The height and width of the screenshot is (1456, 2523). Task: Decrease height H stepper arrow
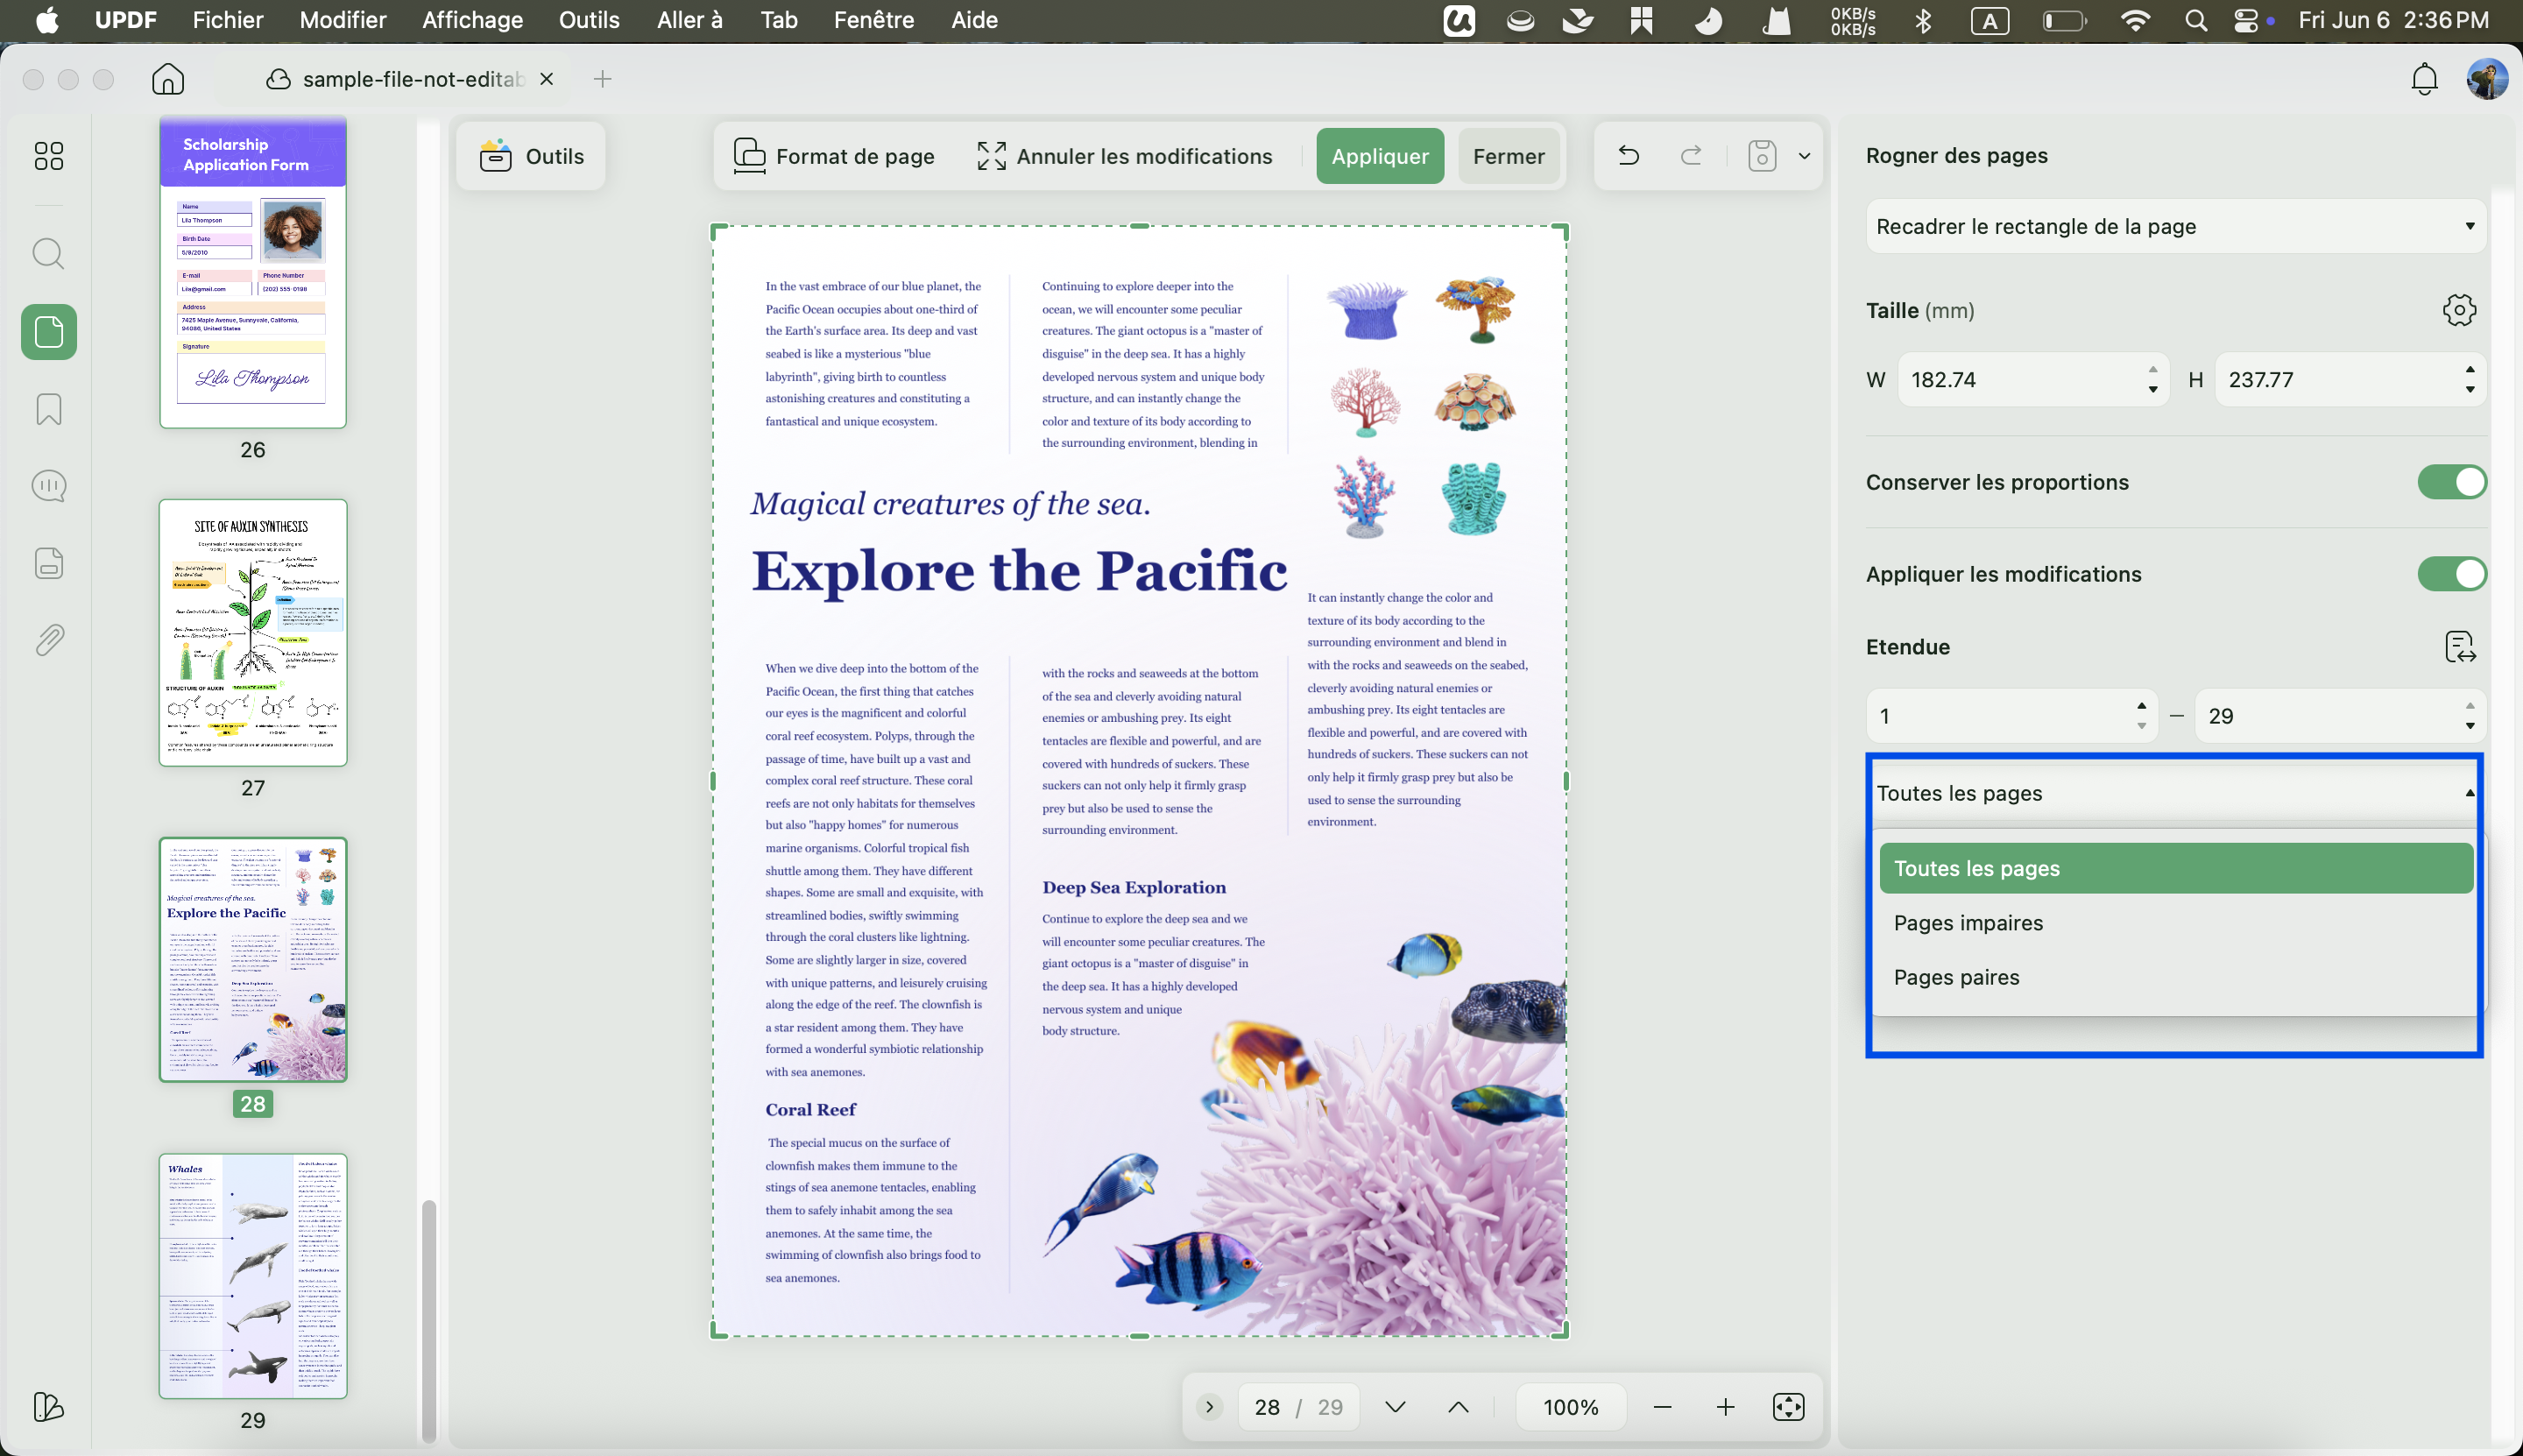coord(2470,390)
